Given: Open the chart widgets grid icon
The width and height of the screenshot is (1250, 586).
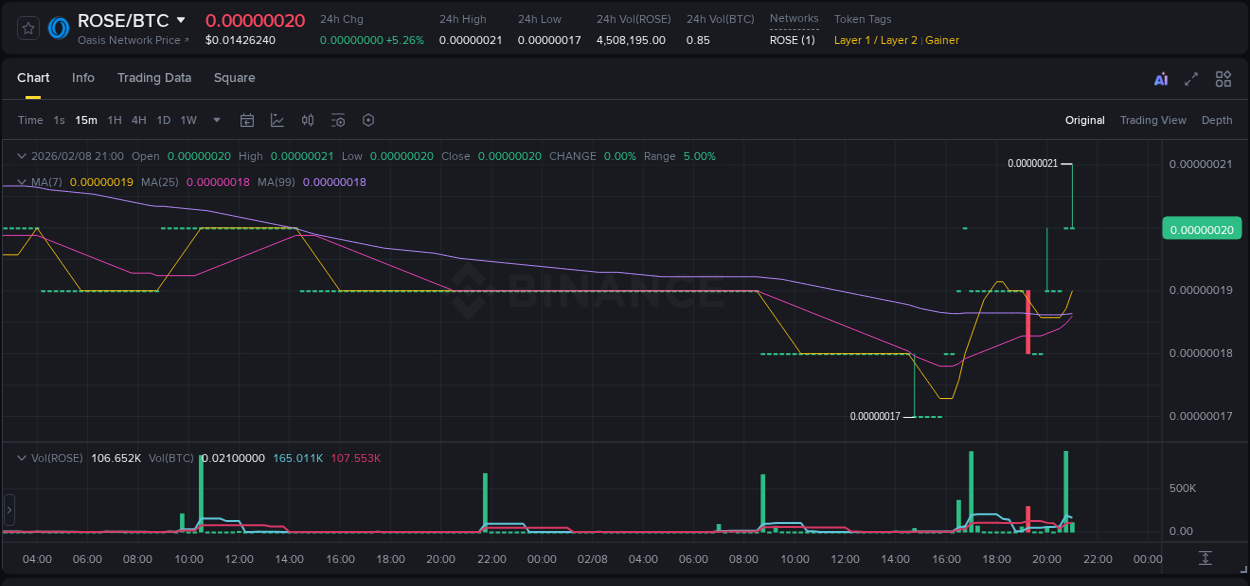Looking at the screenshot, I should tap(1223, 78).
